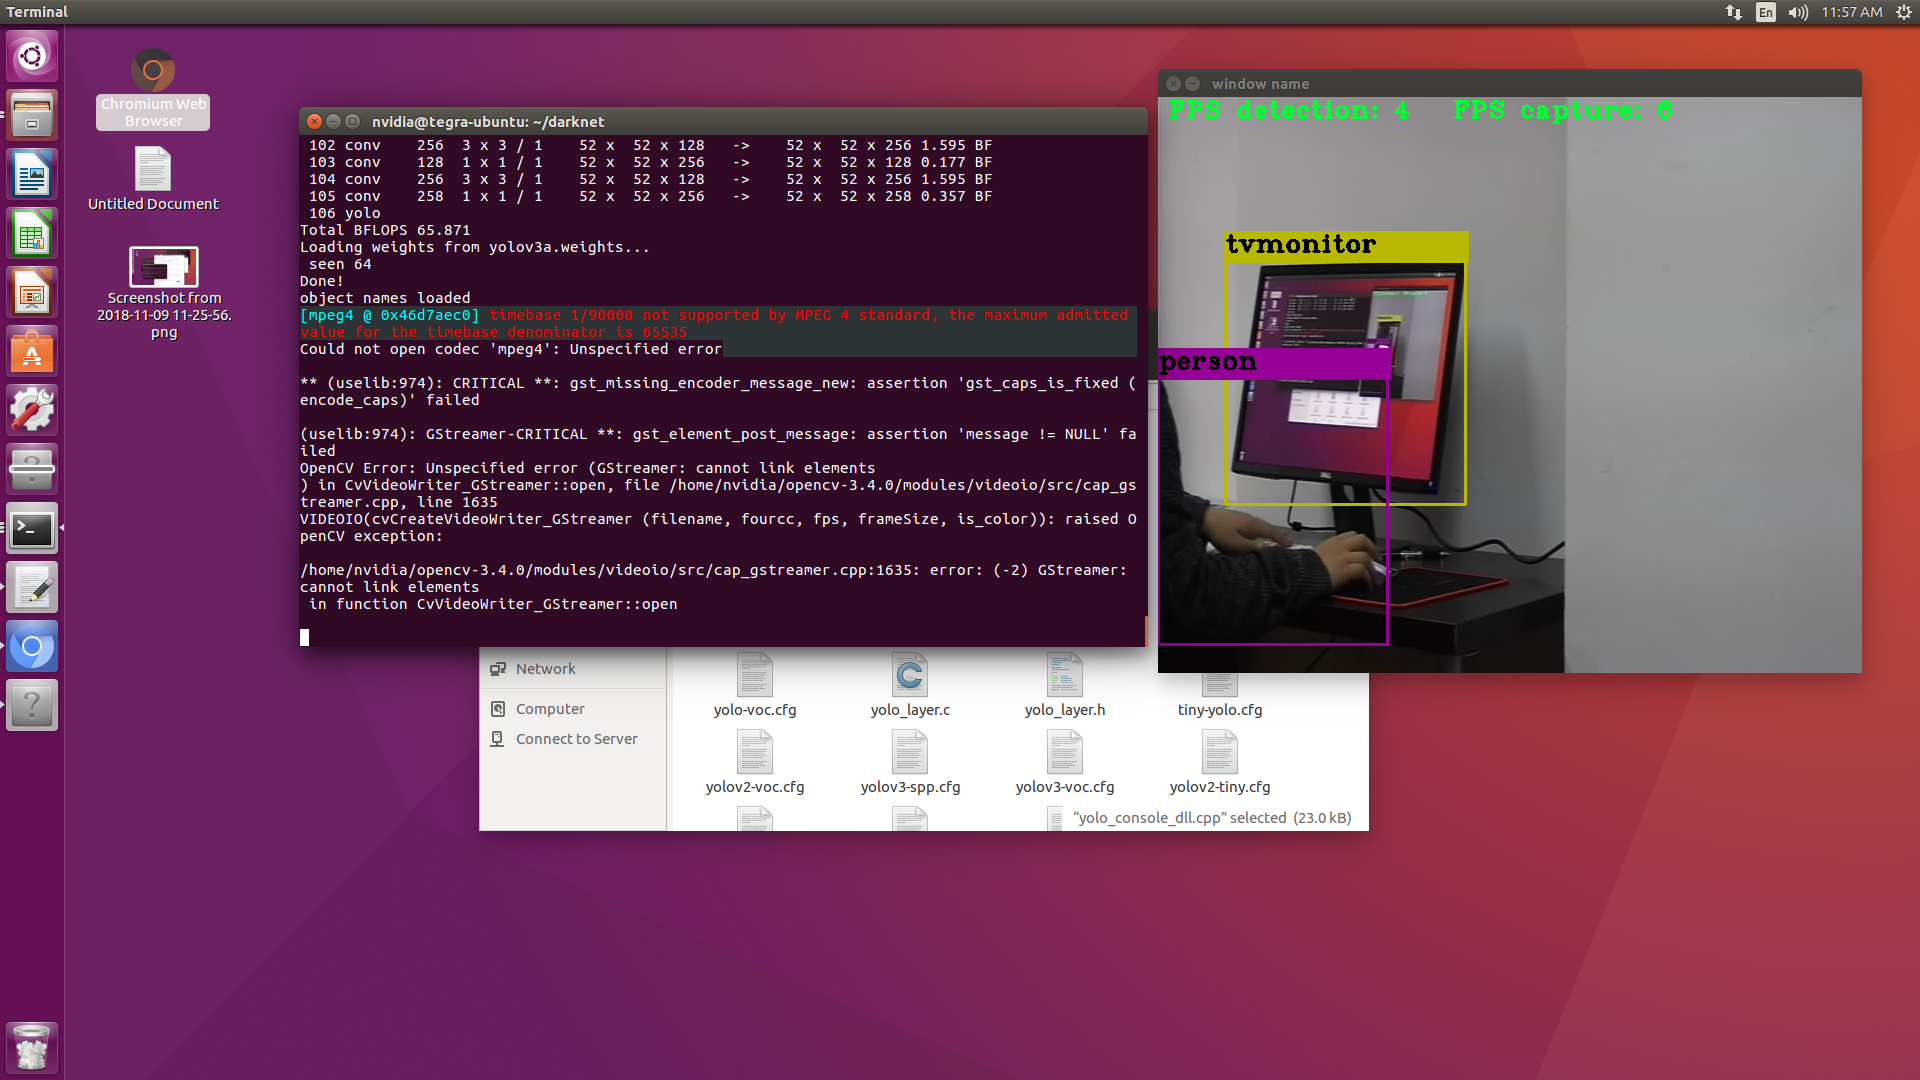
Task: Open the Terminal from the launcher
Action: [32, 528]
